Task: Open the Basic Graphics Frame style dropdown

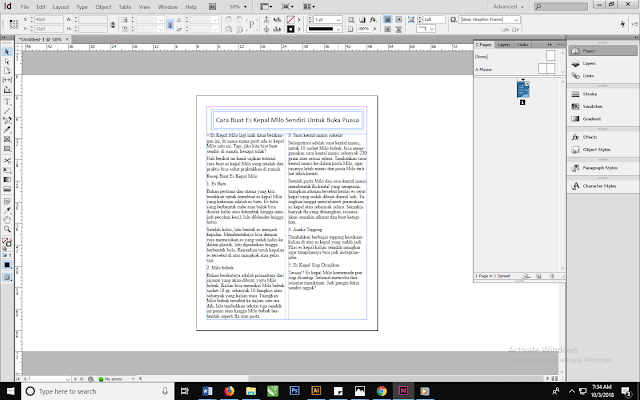Action: (516, 19)
